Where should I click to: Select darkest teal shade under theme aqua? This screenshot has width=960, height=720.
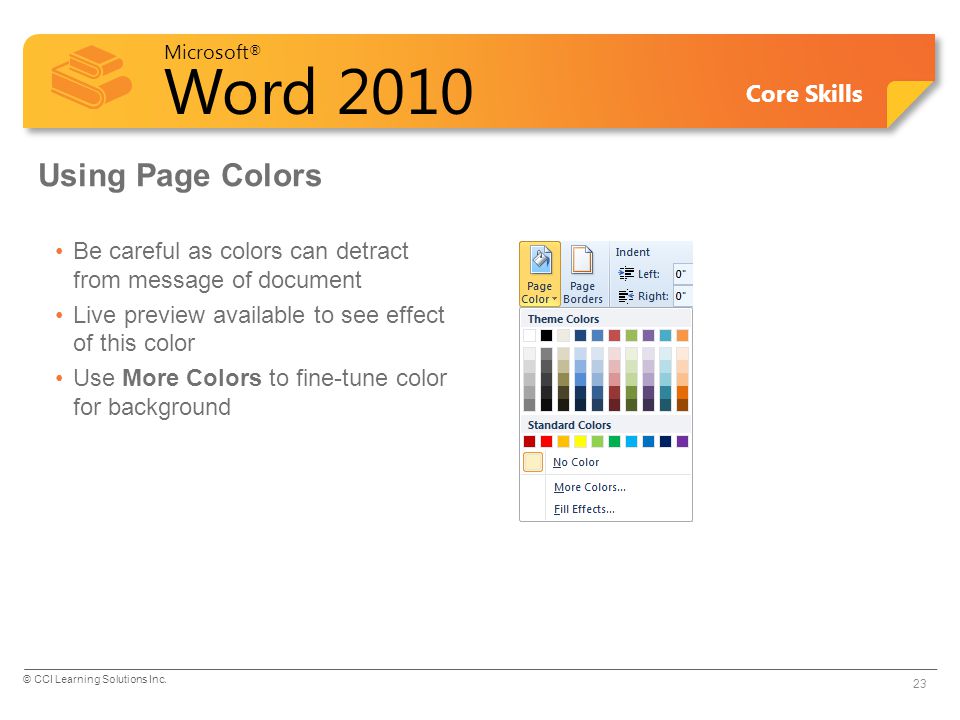point(666,405)
